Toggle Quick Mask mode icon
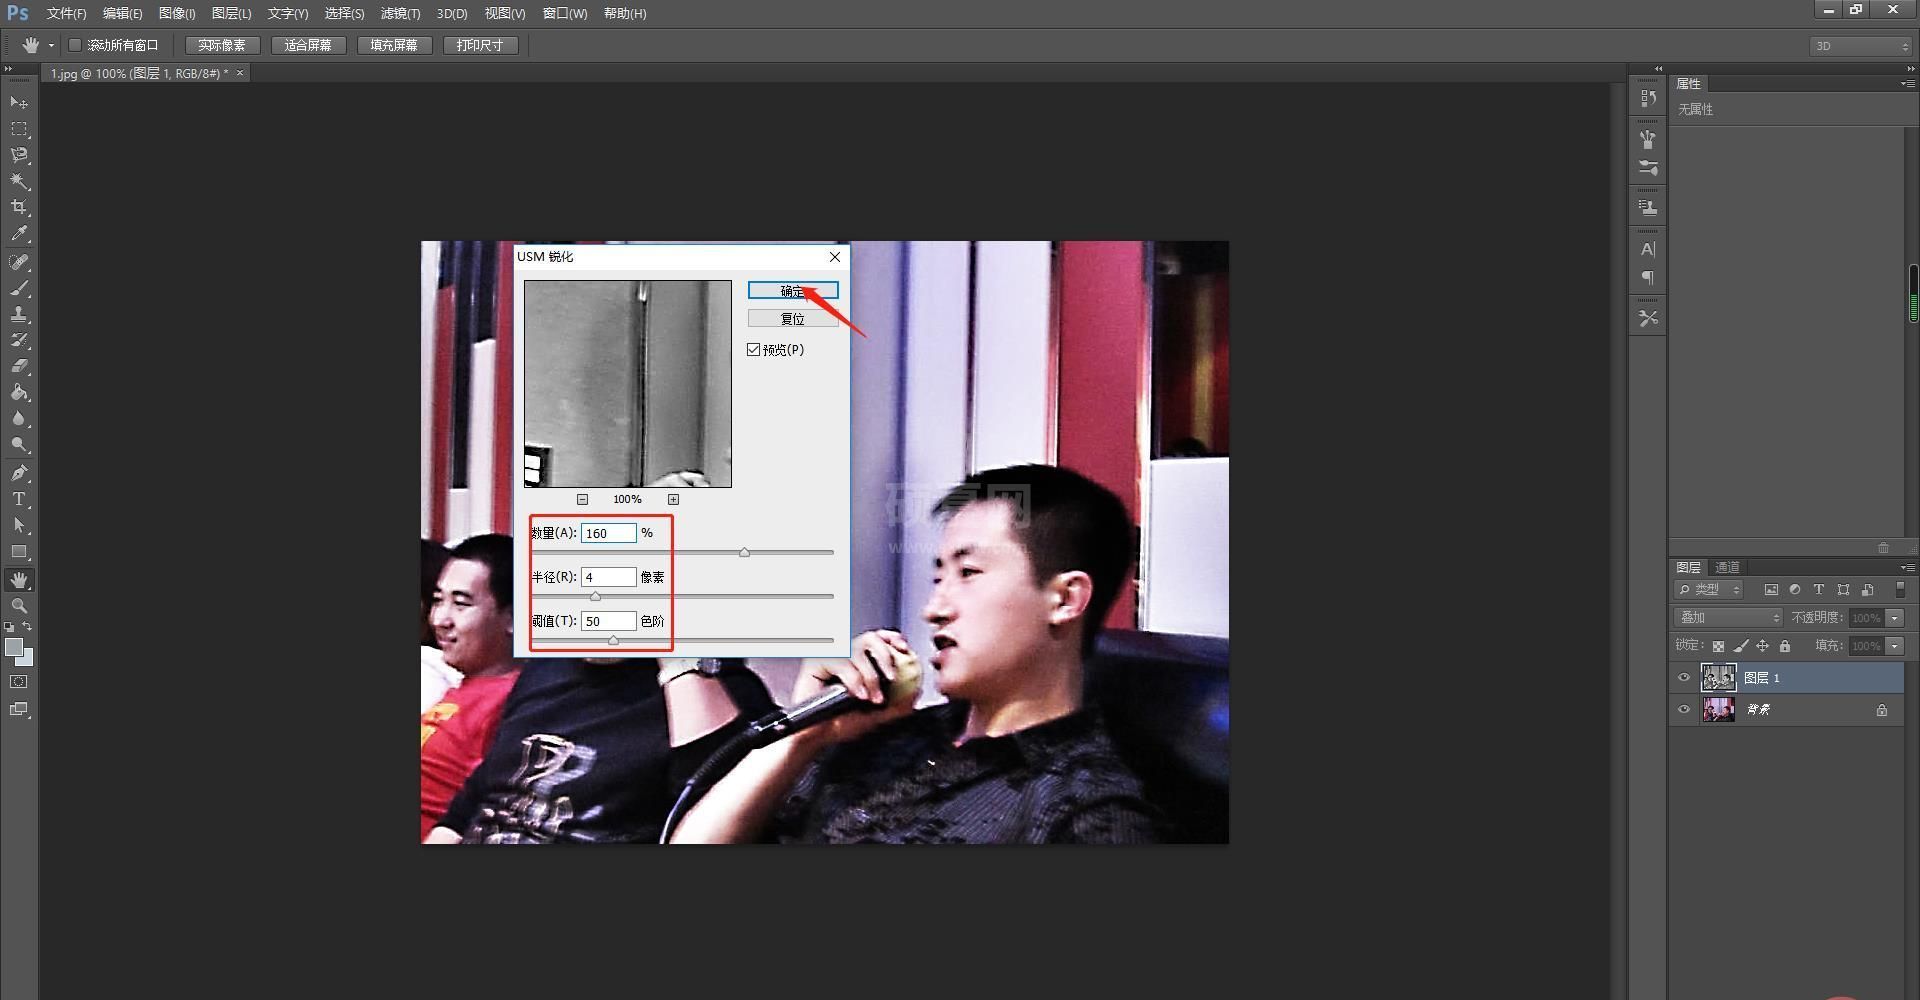The image size is (1920, 1000). 19,682
